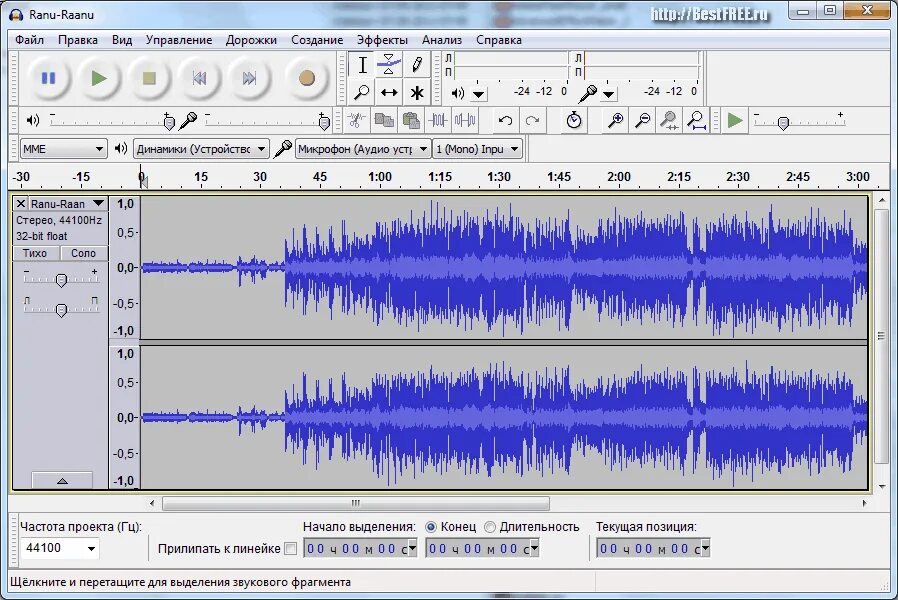
Task: Open current position time format dropdown
Action: click(x=706, y=548)
